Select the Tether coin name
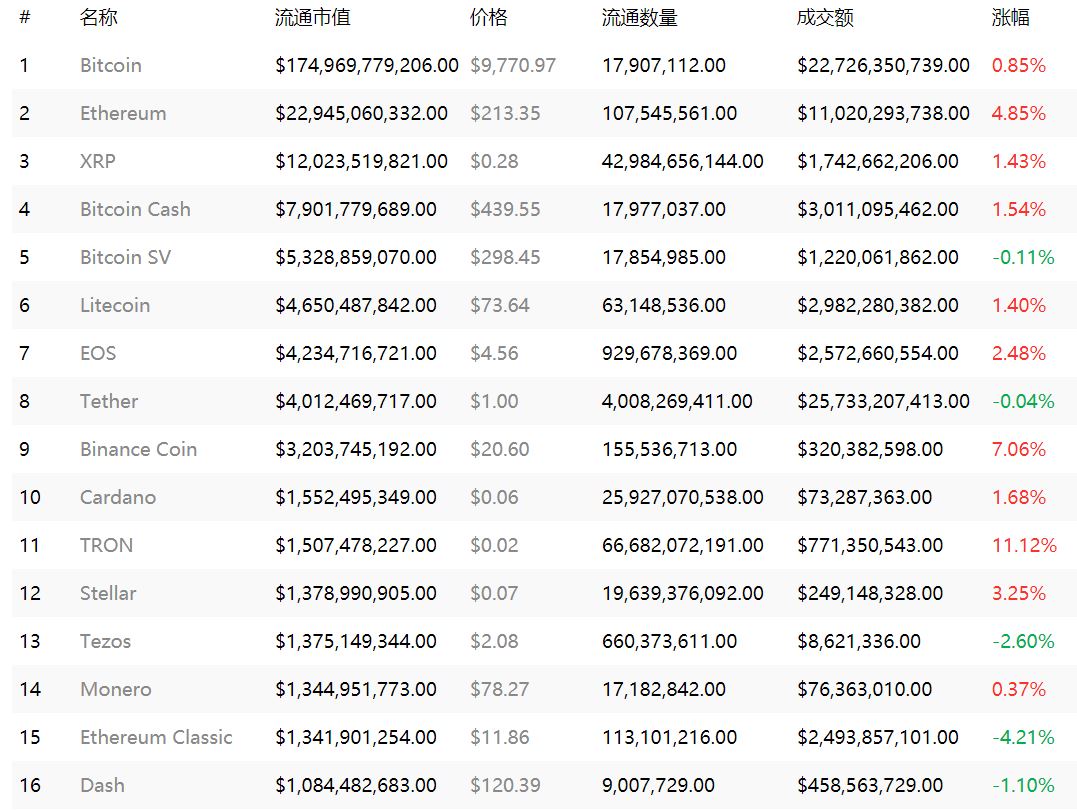The height and width of the screenshot is (811, 1077). click(109, 401)
